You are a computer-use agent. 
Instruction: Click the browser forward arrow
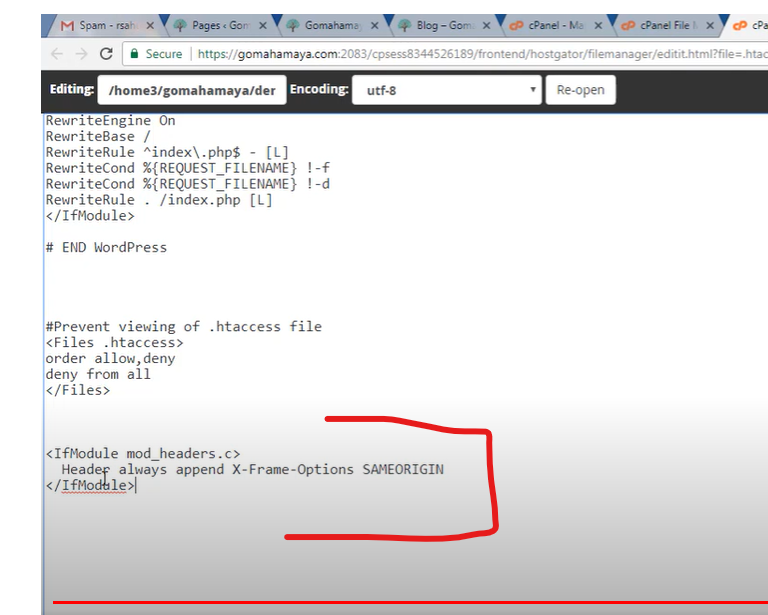point(81,54)
